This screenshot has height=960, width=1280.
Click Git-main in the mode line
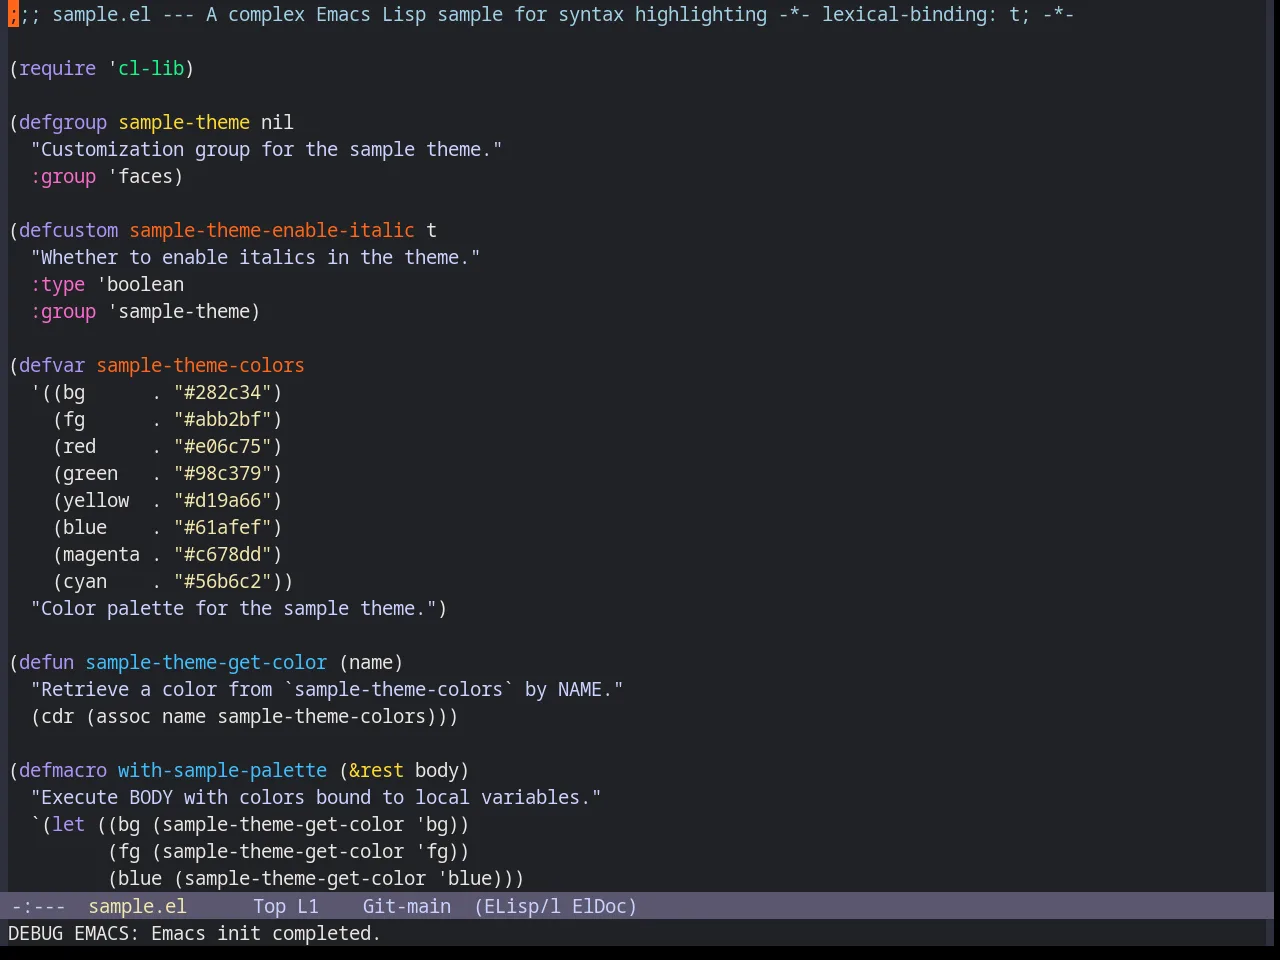406,906
